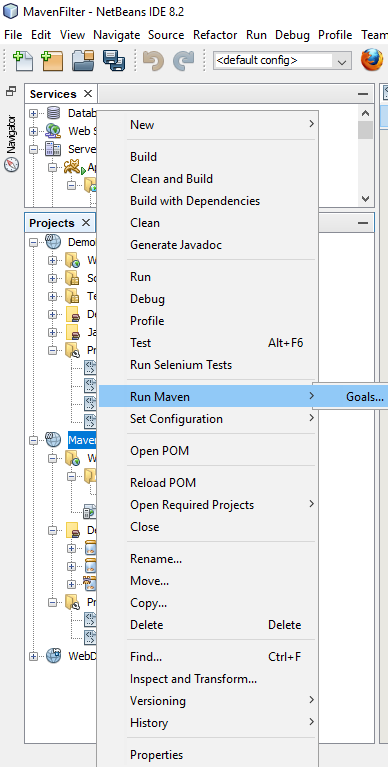Choose Generate Javadoc

tap(208, 245)
